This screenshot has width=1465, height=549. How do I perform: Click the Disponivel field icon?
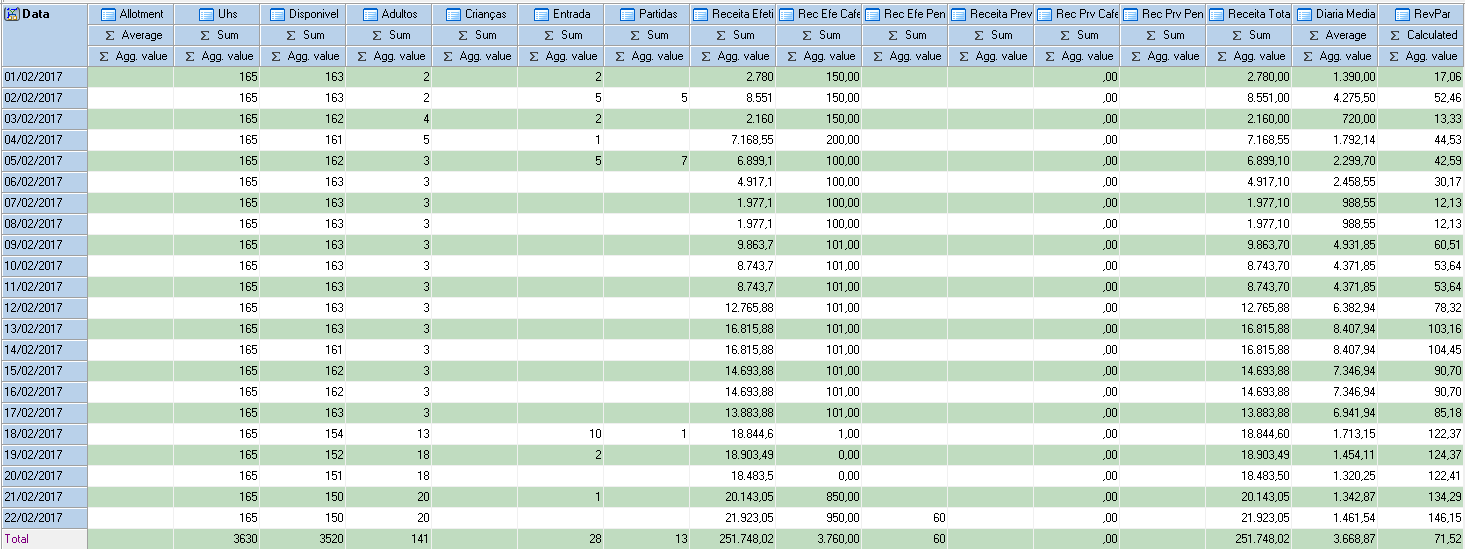click(x=276, y=14)
